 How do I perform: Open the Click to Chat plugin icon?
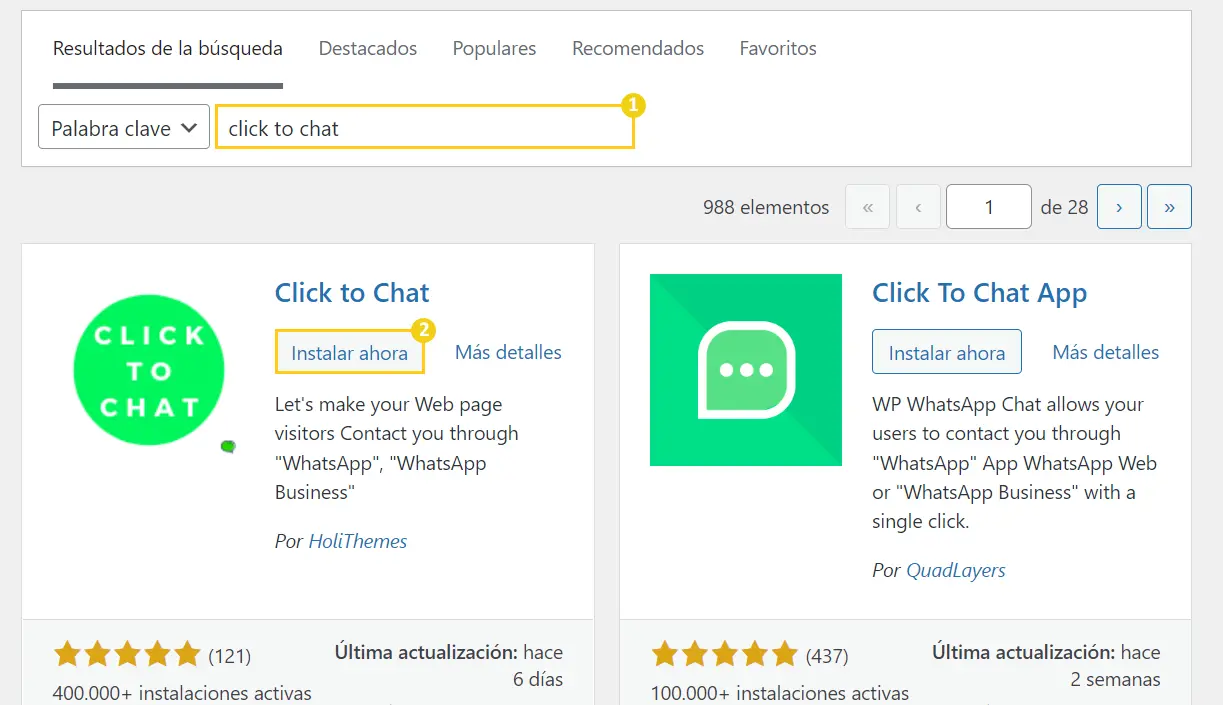click(149, 370)
